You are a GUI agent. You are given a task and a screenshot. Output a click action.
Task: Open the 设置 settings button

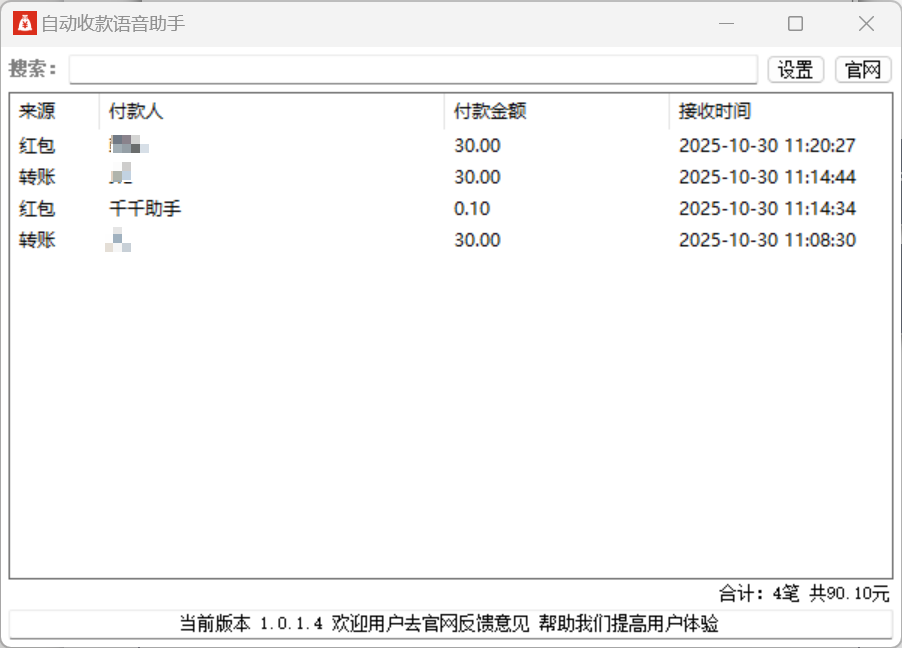pos(796,70)
